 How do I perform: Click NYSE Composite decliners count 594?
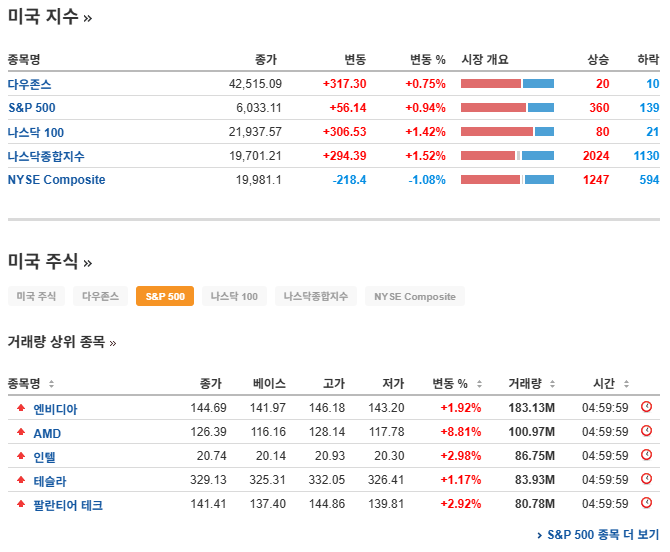point(649,180)
